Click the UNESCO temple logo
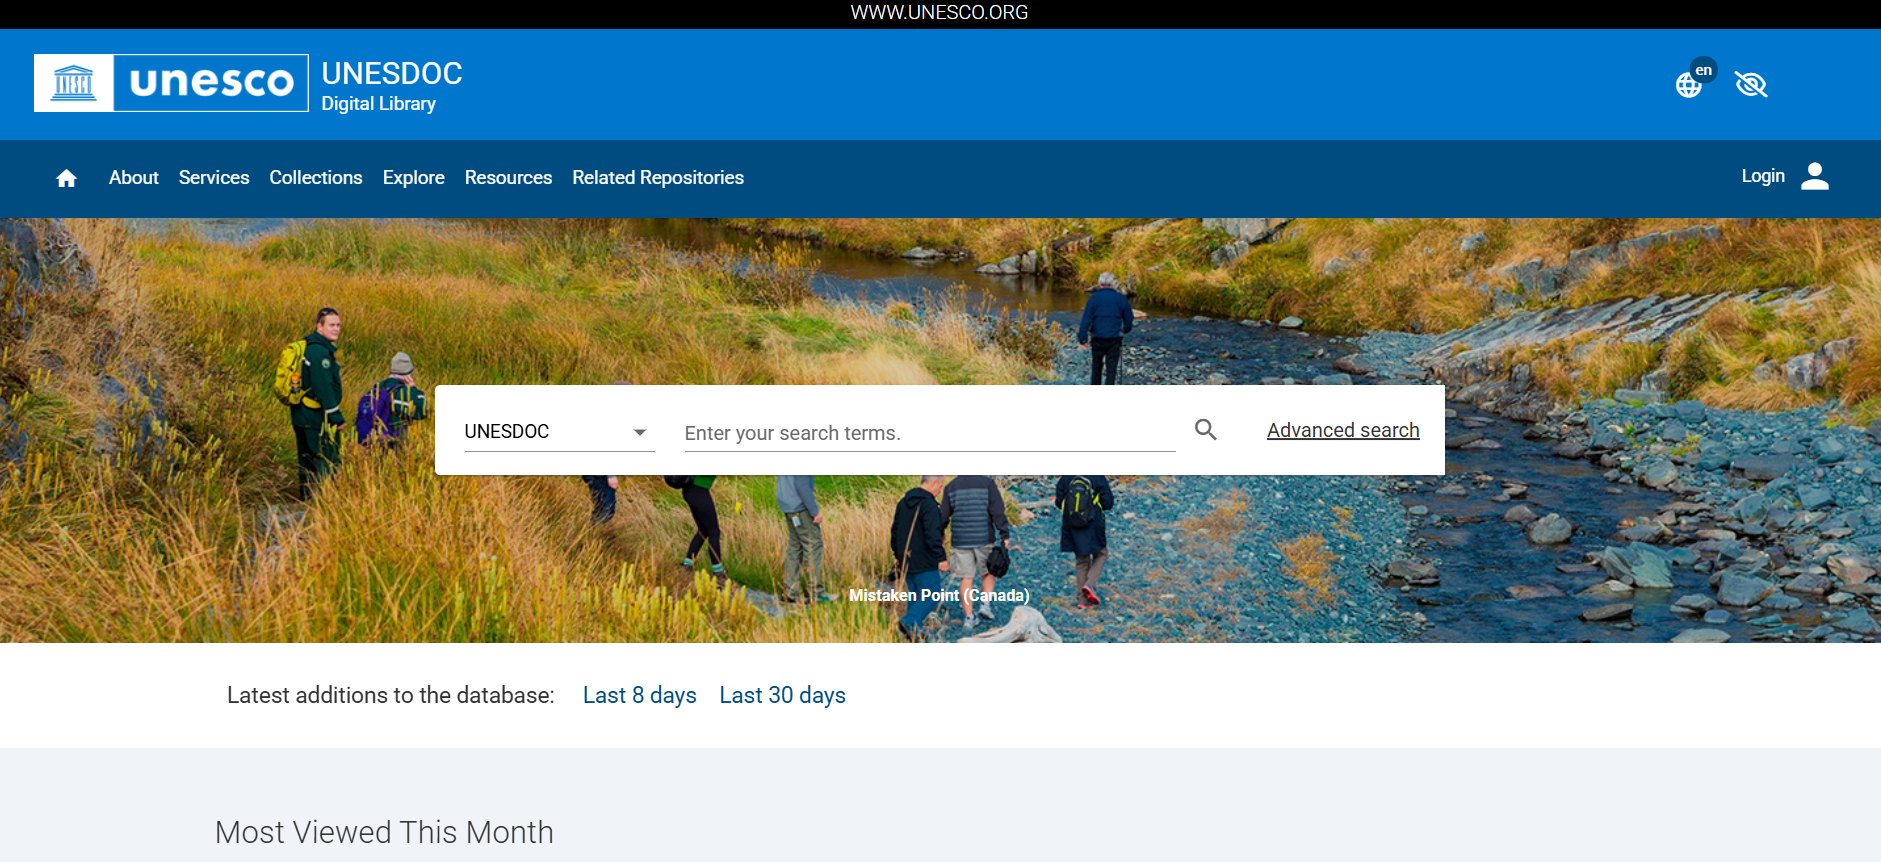 (74, 83)
